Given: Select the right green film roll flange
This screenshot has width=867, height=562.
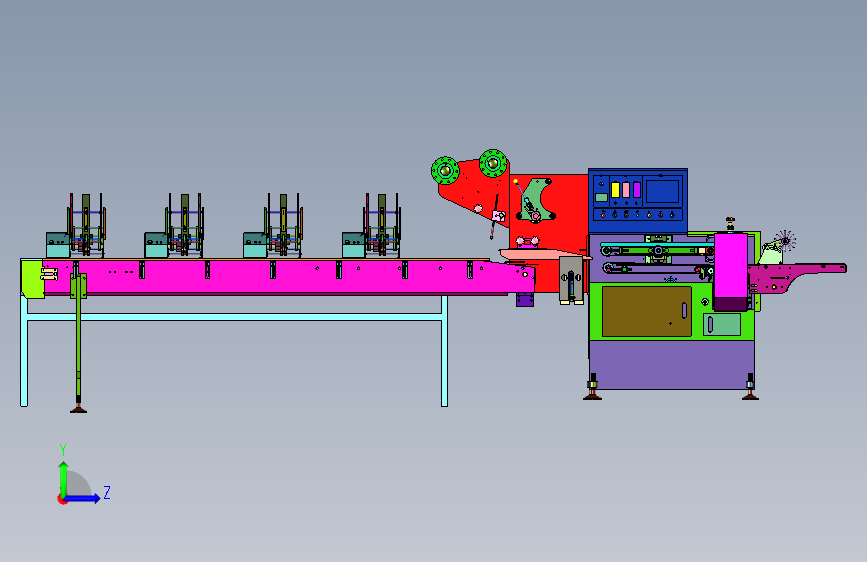Looking at the screenshot, I should [x=493, y=163].
